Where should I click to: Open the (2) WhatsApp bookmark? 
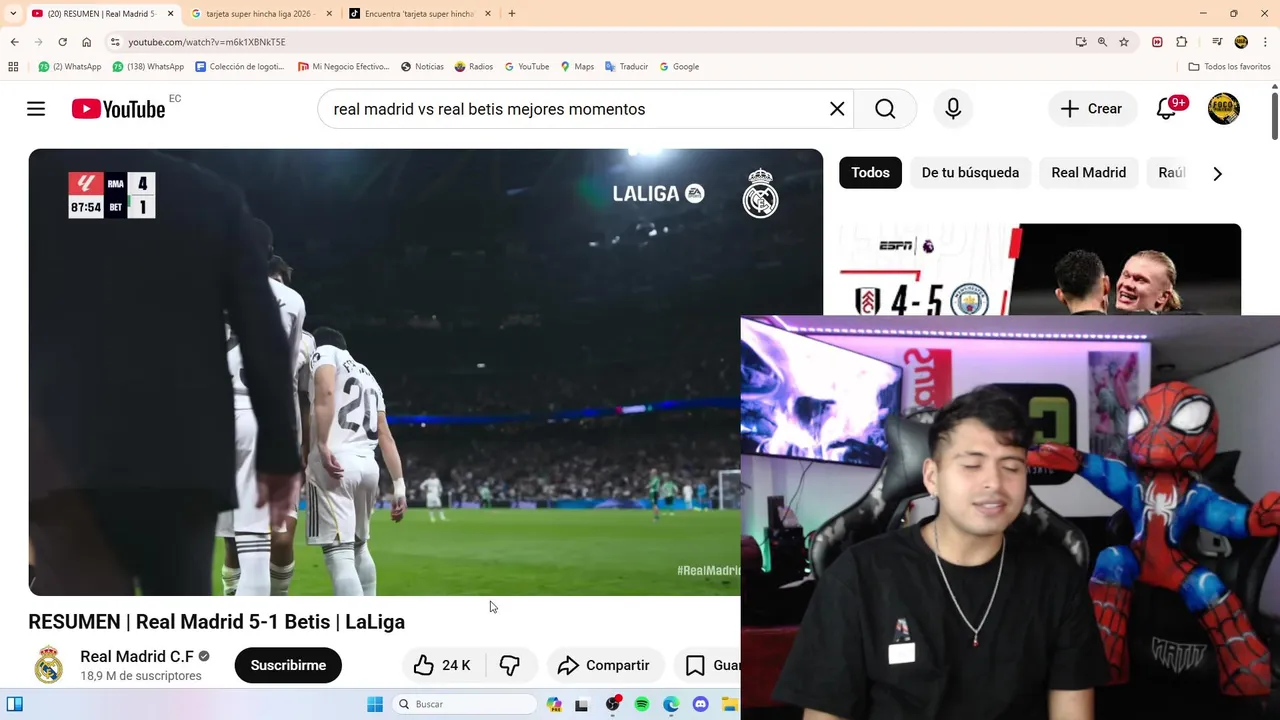point(70,67)
